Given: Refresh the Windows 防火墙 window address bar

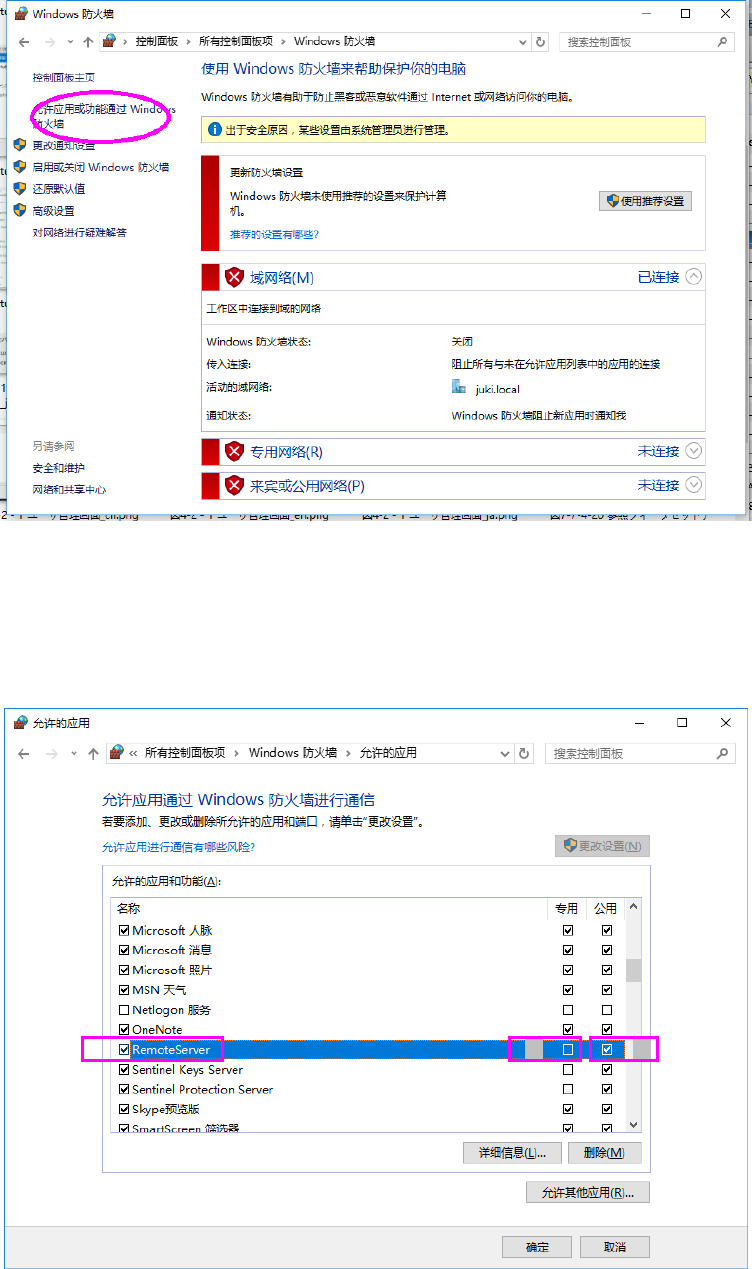Looking at the screenshot, I should pos(541,42).
